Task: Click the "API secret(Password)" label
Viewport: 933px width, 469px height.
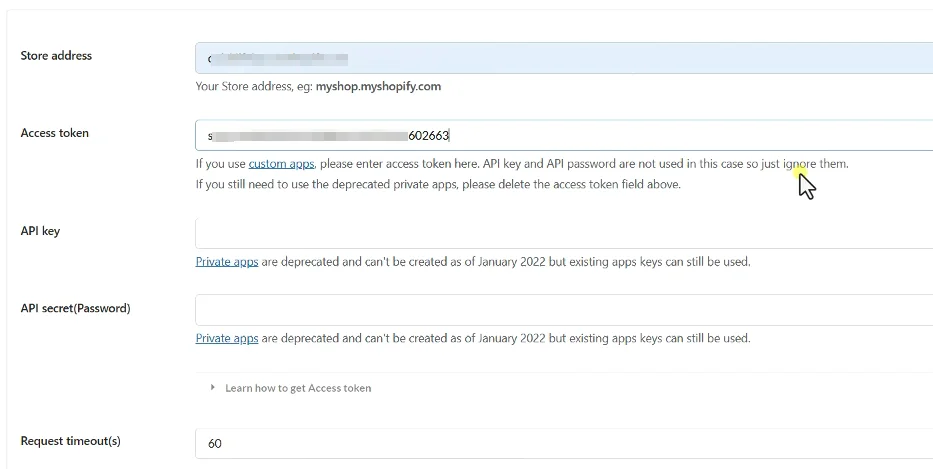Action: [x=75, y=308]
